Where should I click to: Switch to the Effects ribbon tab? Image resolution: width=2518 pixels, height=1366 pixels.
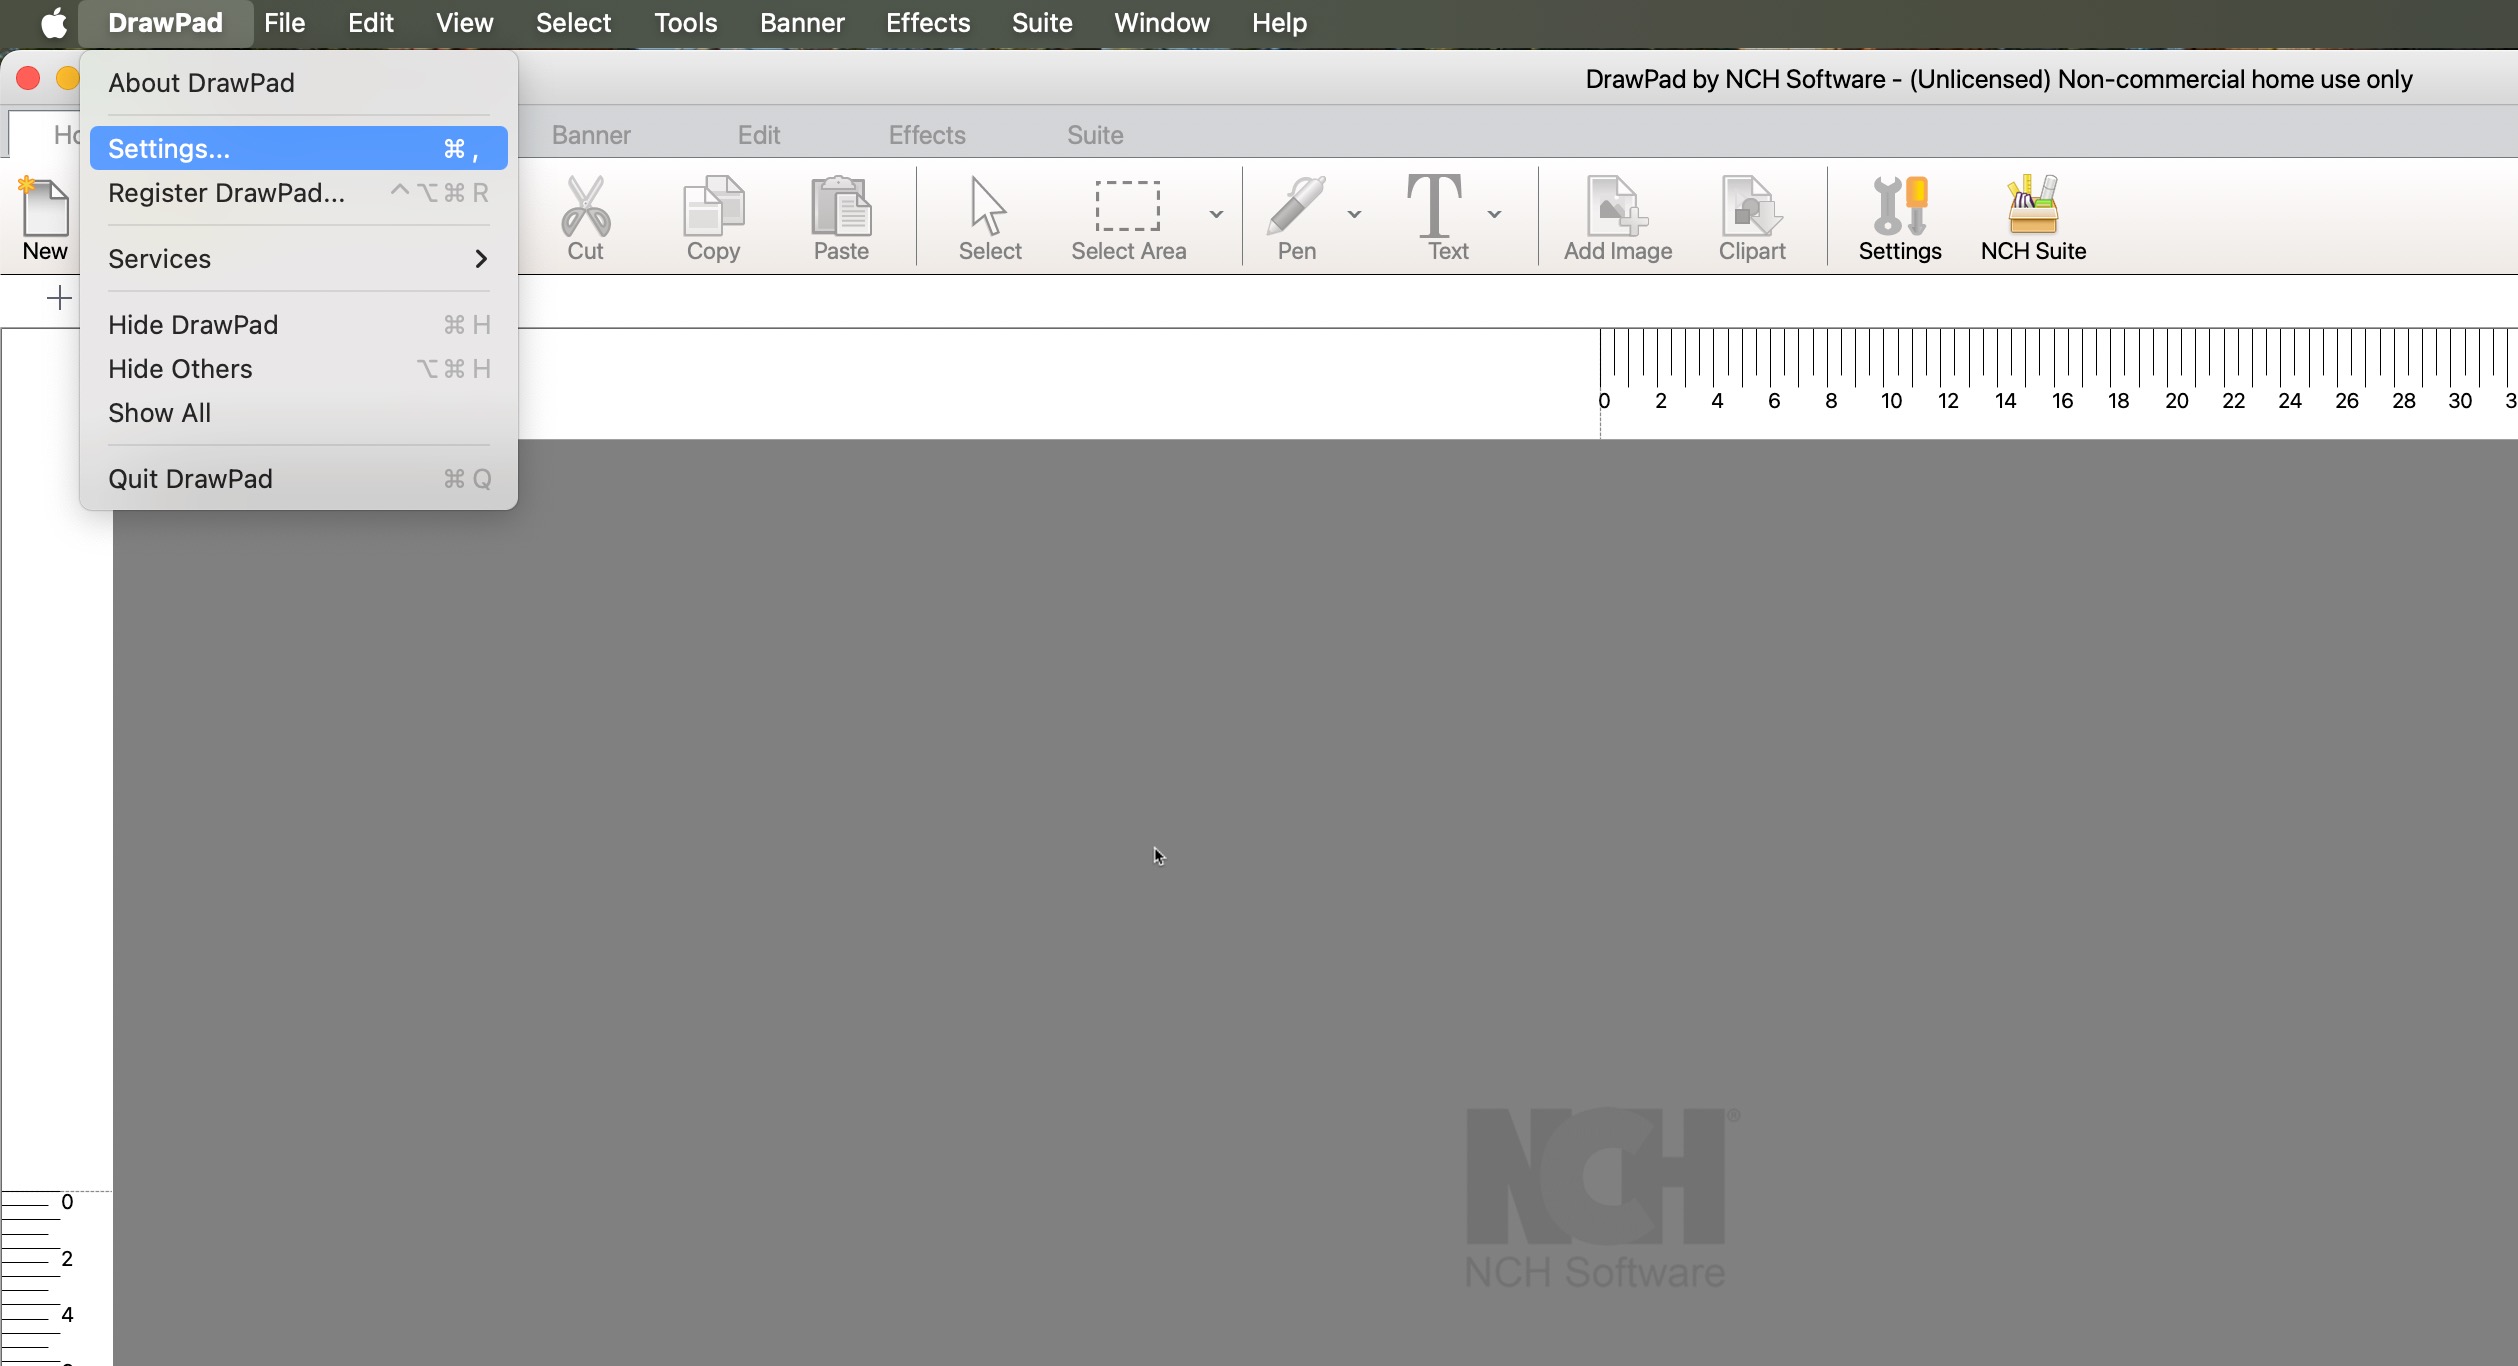[926, 135]
